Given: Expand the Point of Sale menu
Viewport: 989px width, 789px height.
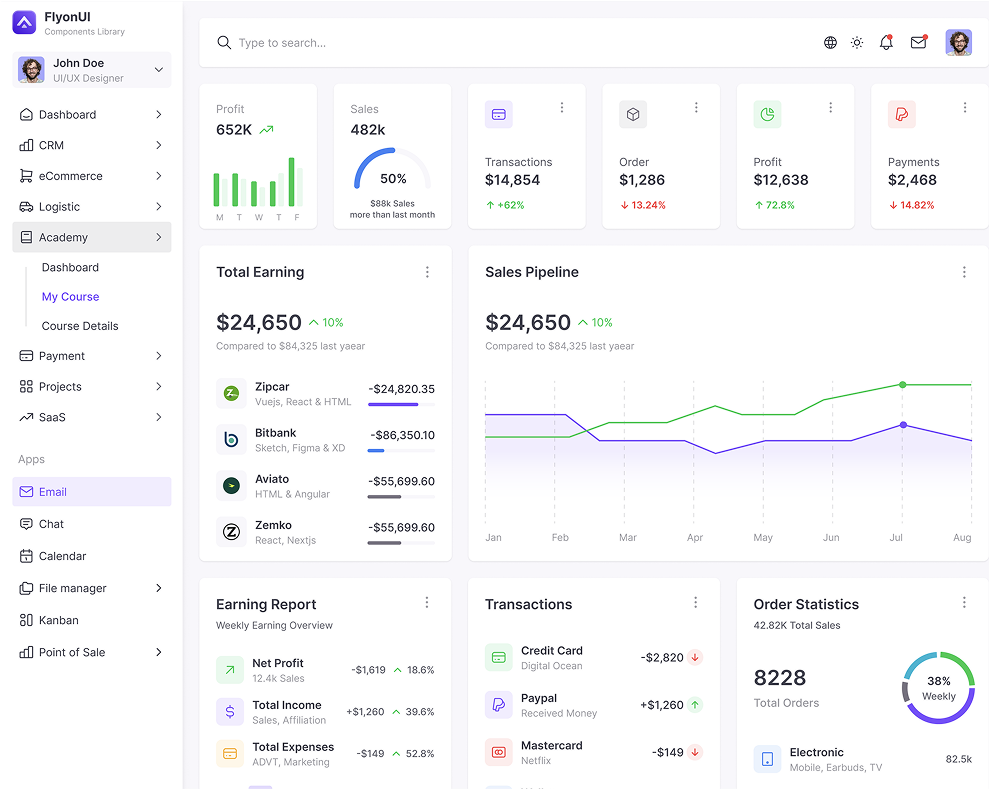Looking at the screenshot, I should click(91, 652).
